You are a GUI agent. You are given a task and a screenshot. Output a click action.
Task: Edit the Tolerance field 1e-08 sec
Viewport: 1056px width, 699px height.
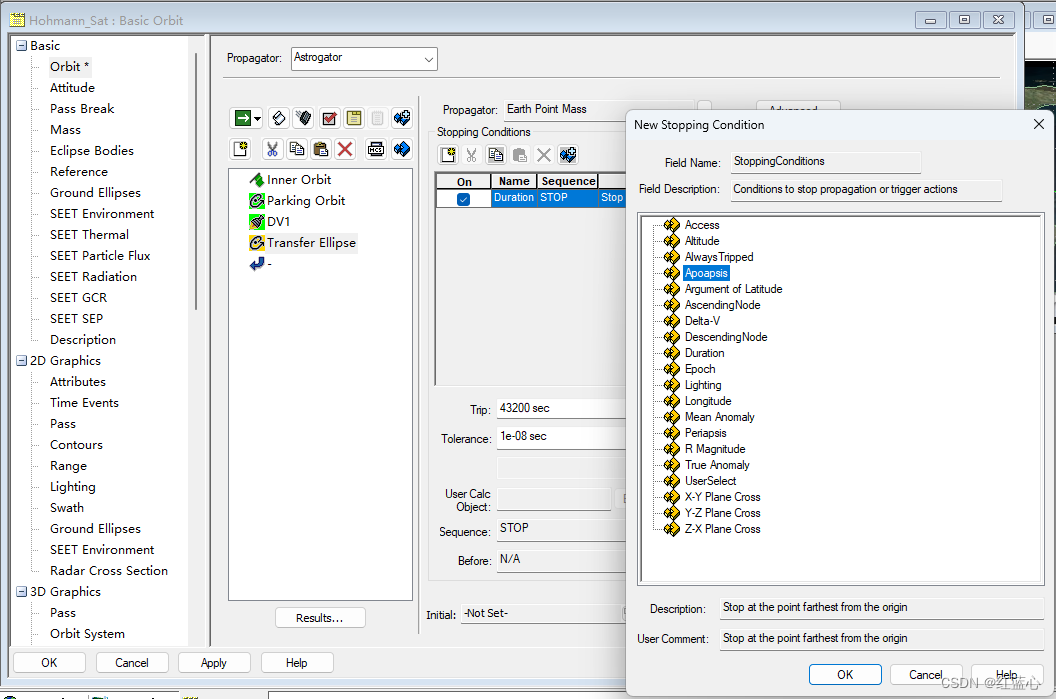coord(562,437)
